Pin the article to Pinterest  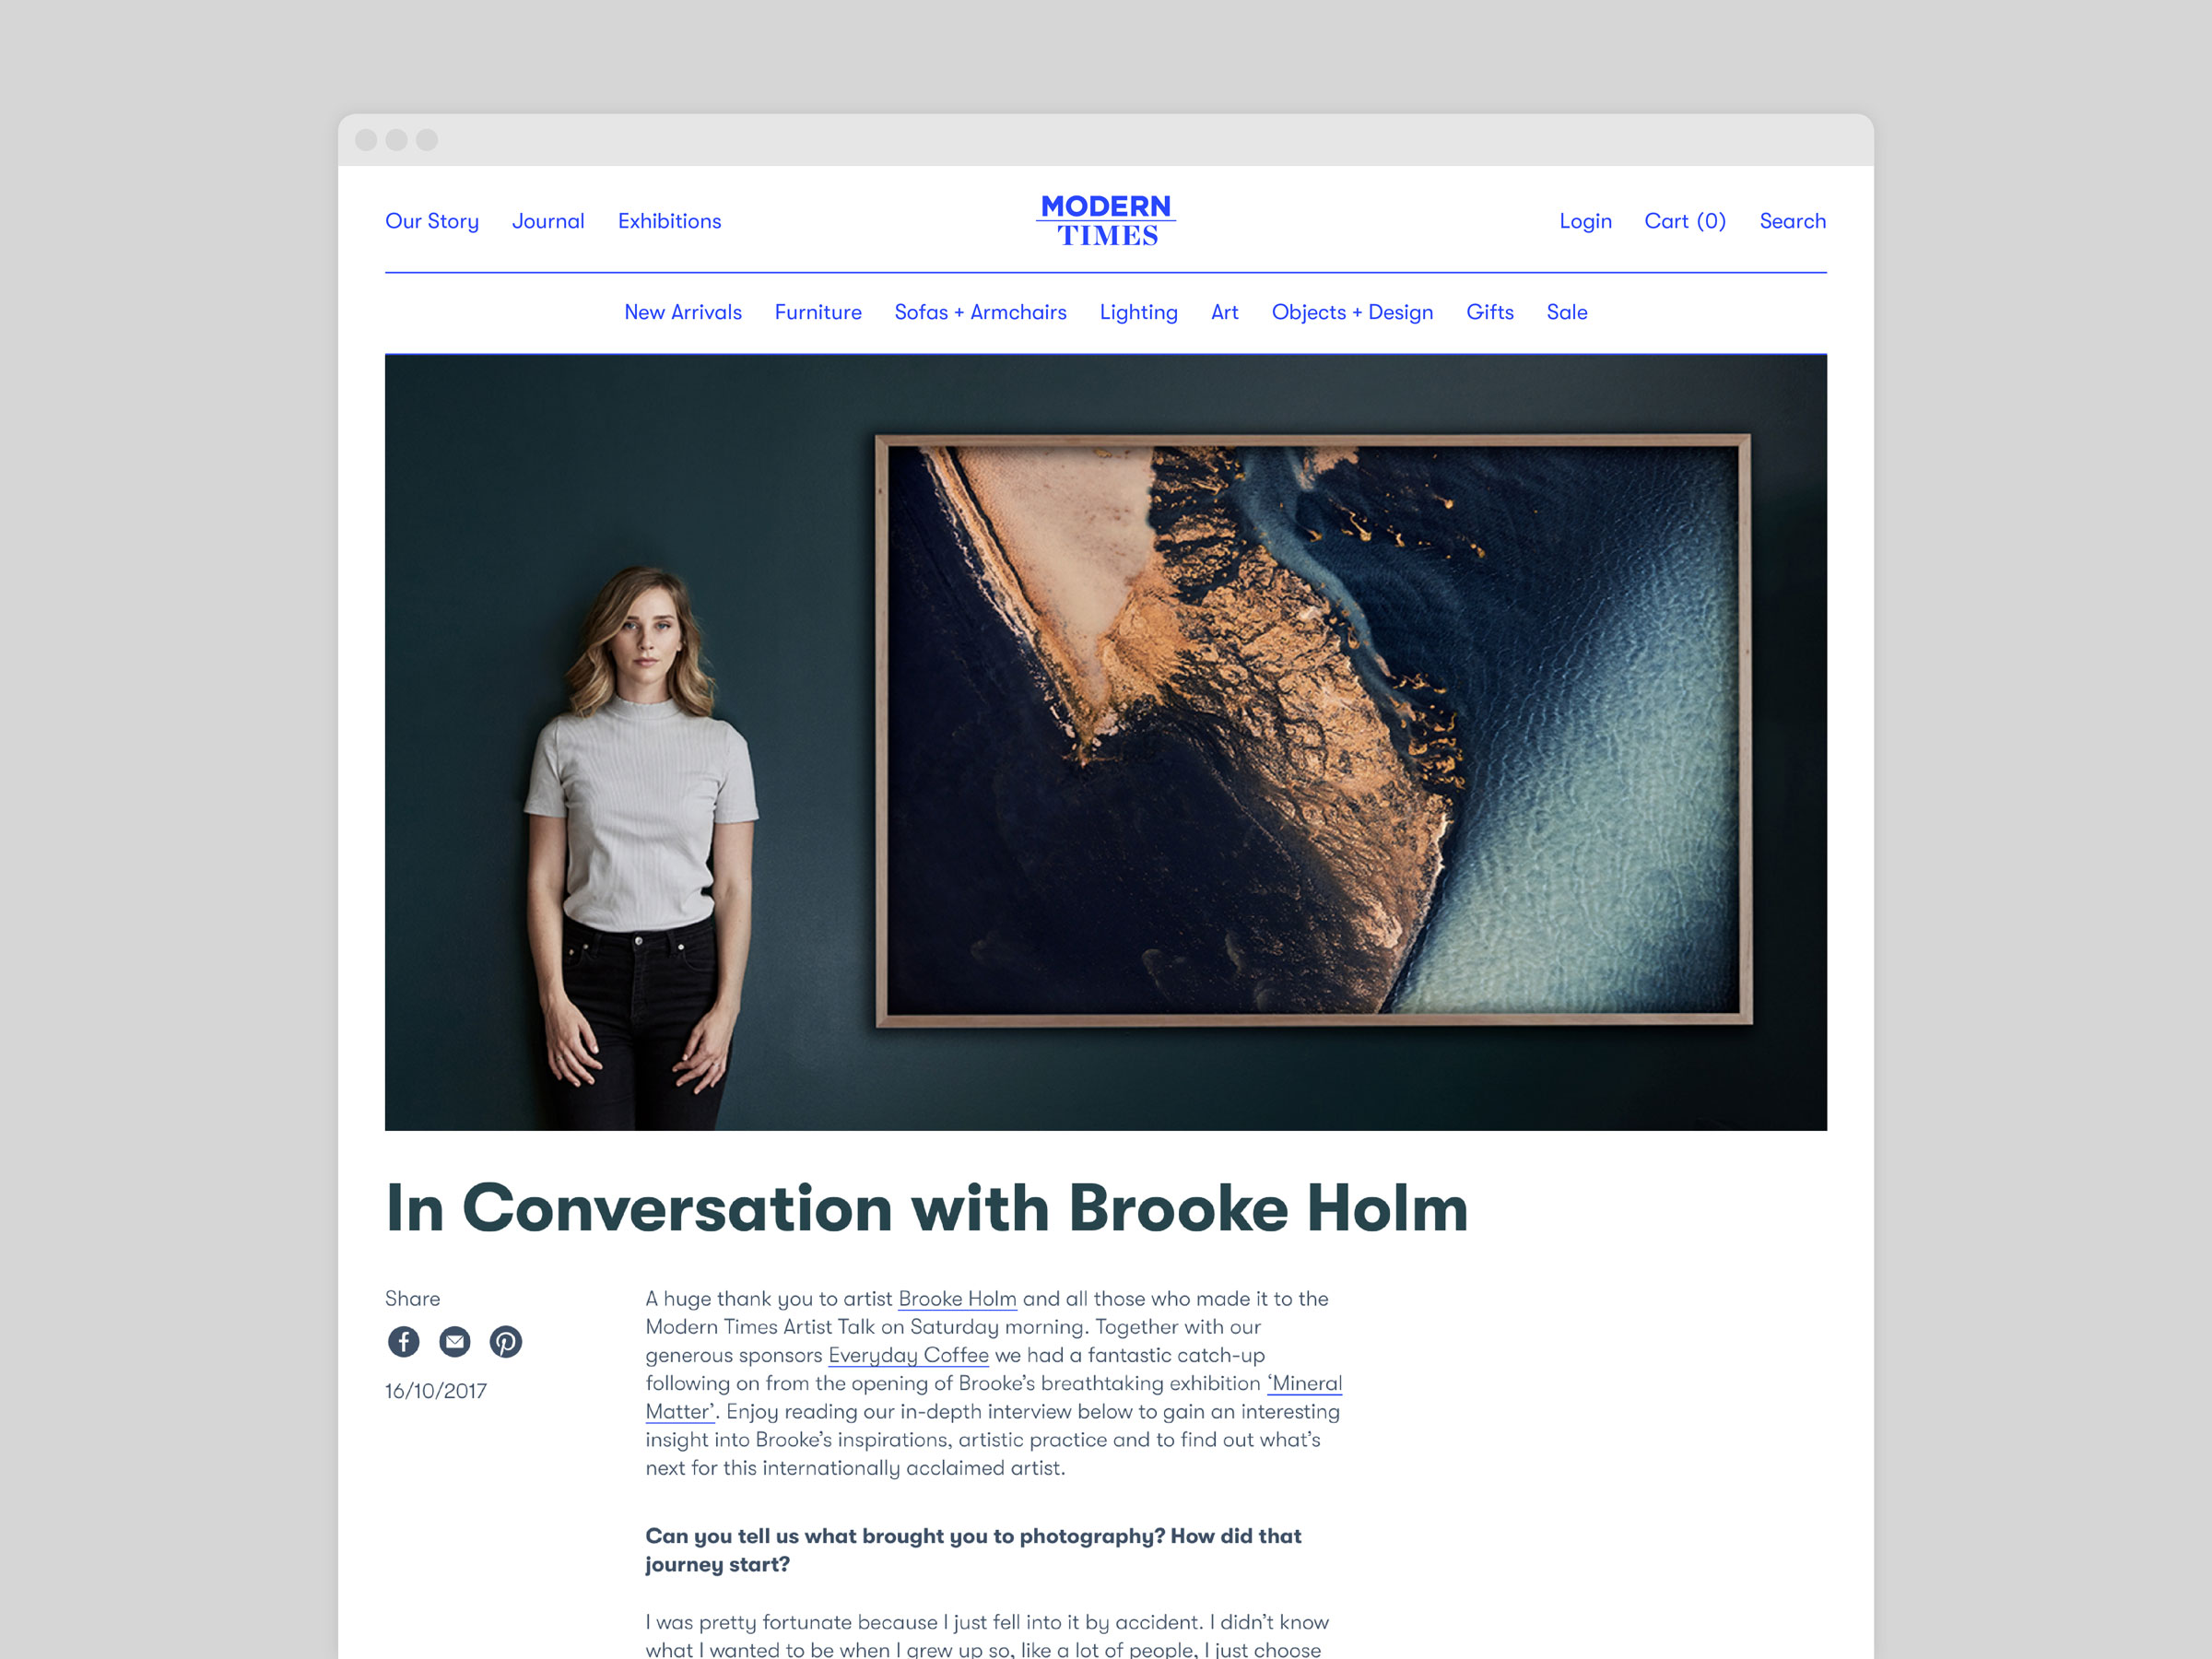[x=507, y=1342]
